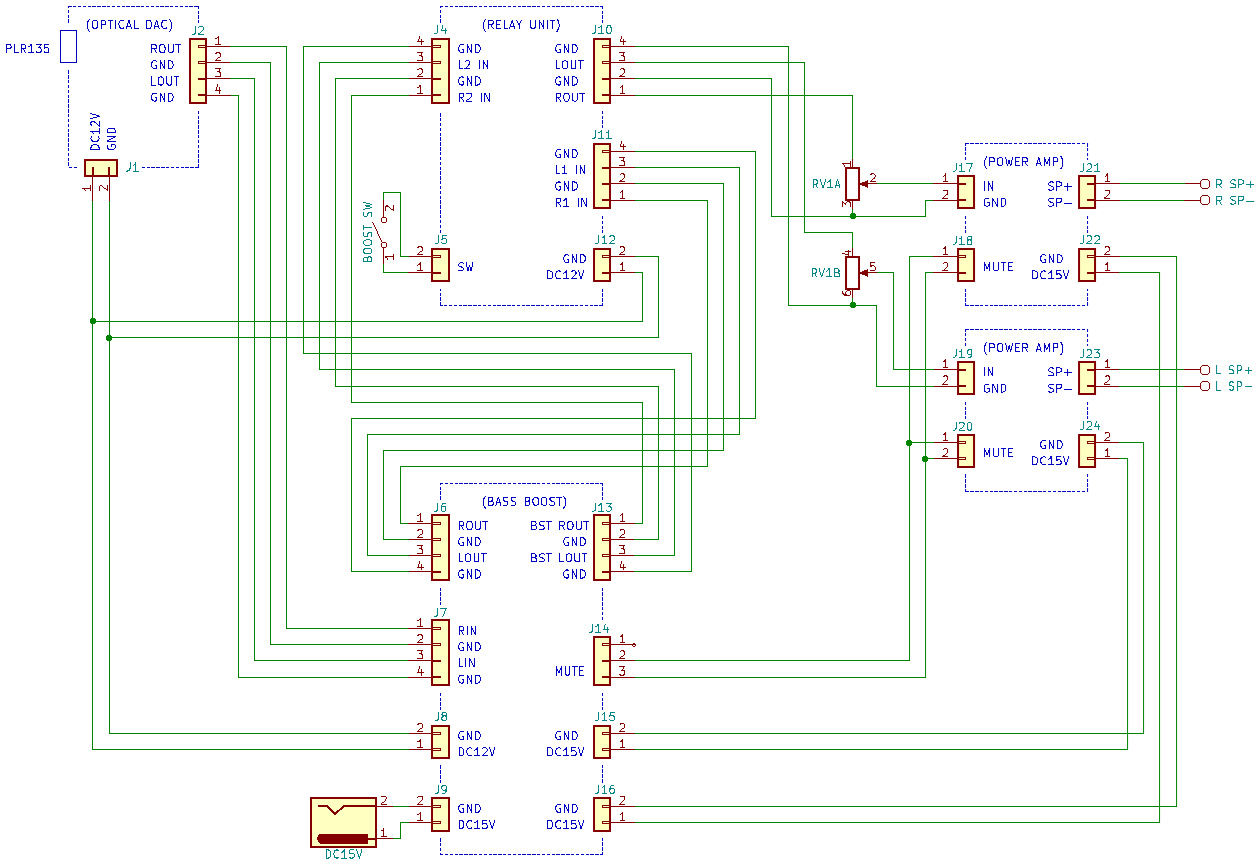Select the J20 MUTE connector
The image size is (1258, 864).
pos(965,452)
